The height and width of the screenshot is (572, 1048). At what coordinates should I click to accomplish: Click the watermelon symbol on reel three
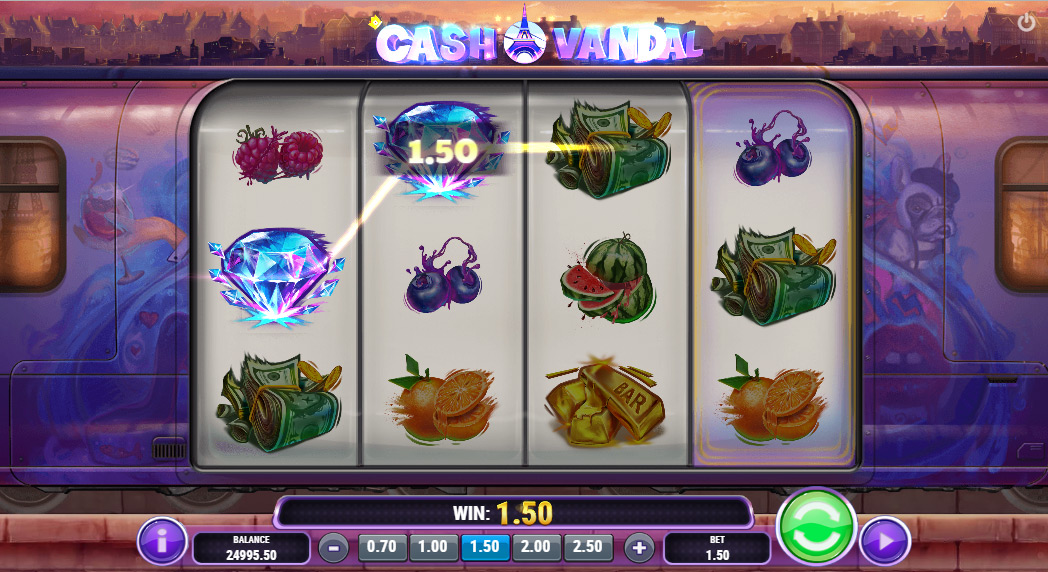(x=607, y=279)
